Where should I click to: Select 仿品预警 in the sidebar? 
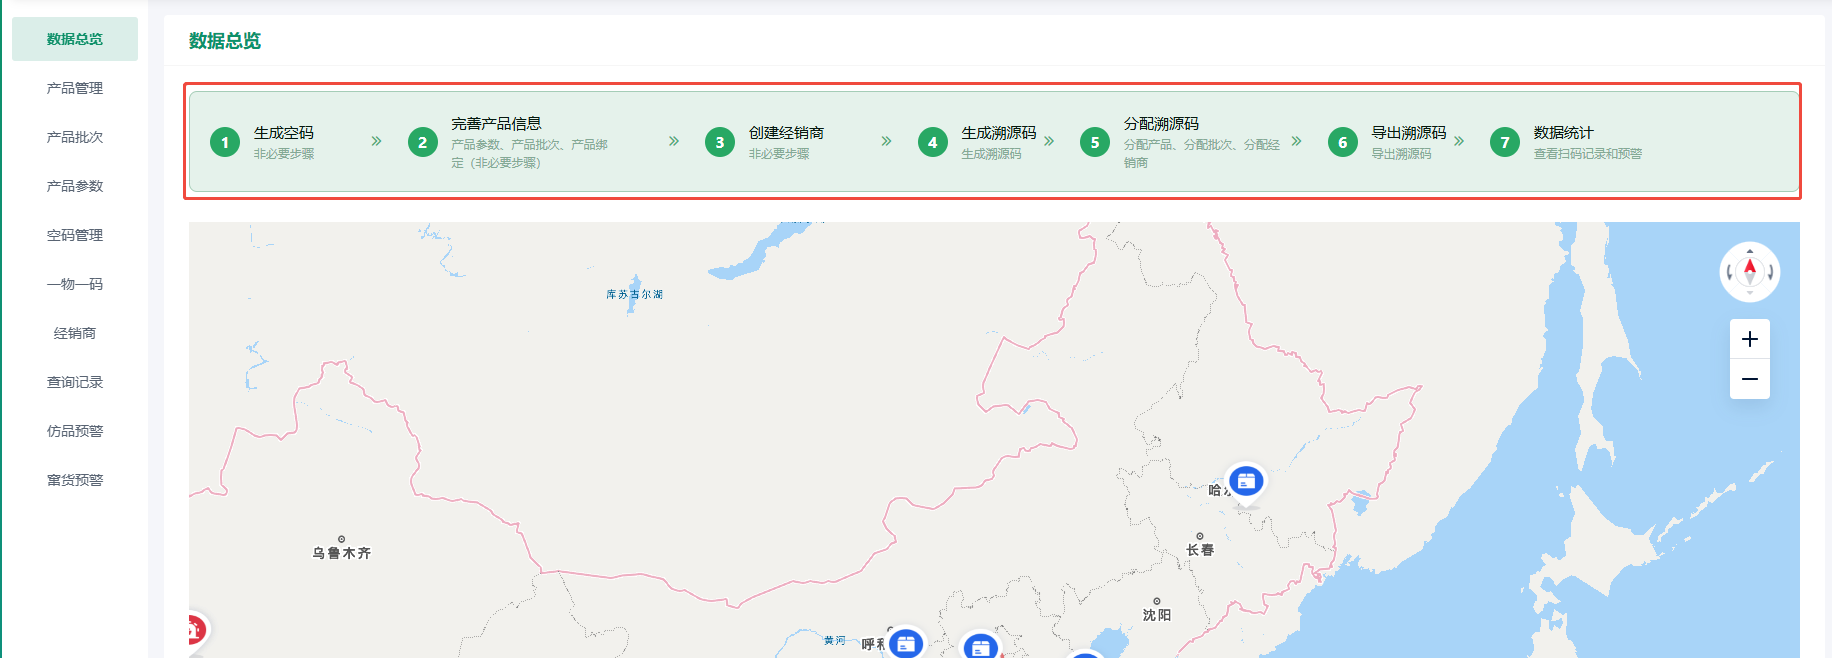[x=75, y=431]
